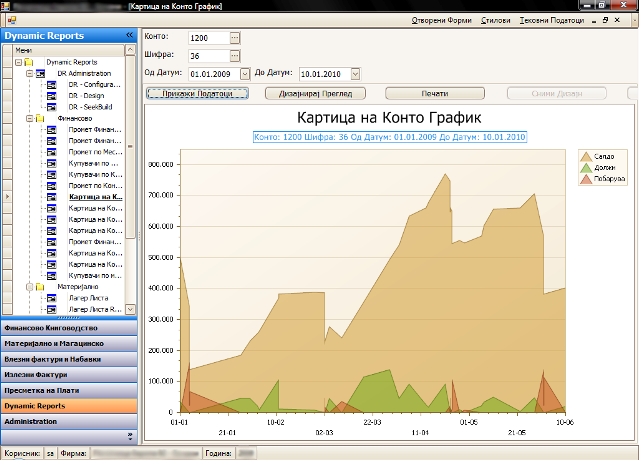640x460 pixels.
Task: Click the До Датум field showing 10.01.2010
Action: click(x=325, y=74)
